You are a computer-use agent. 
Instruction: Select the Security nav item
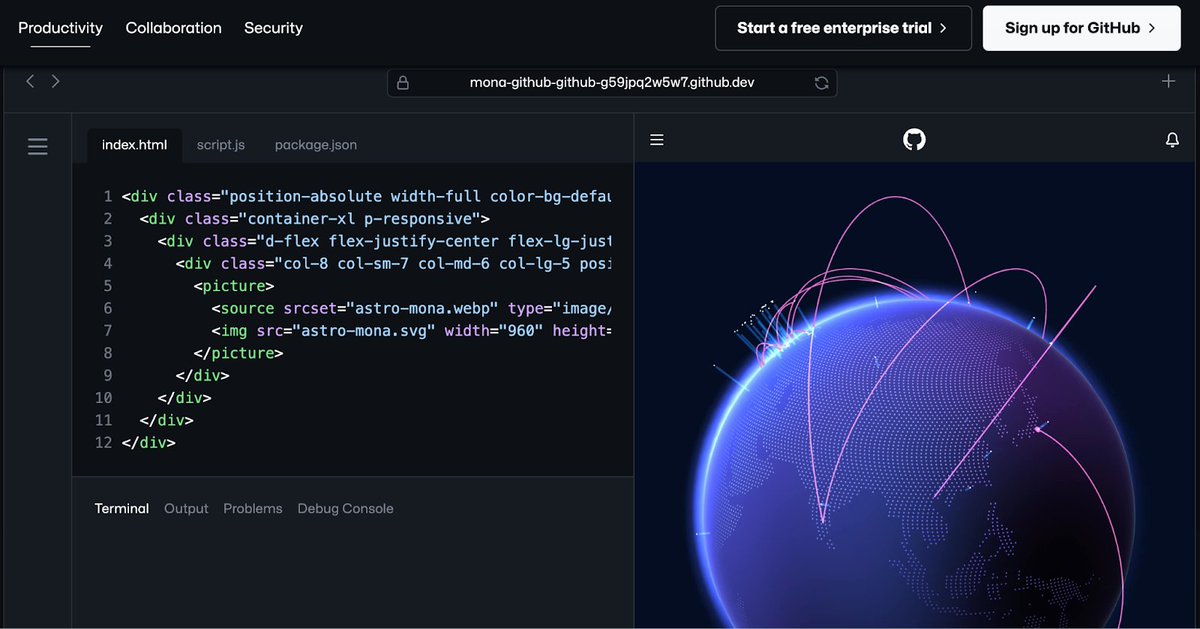(273, 28)
